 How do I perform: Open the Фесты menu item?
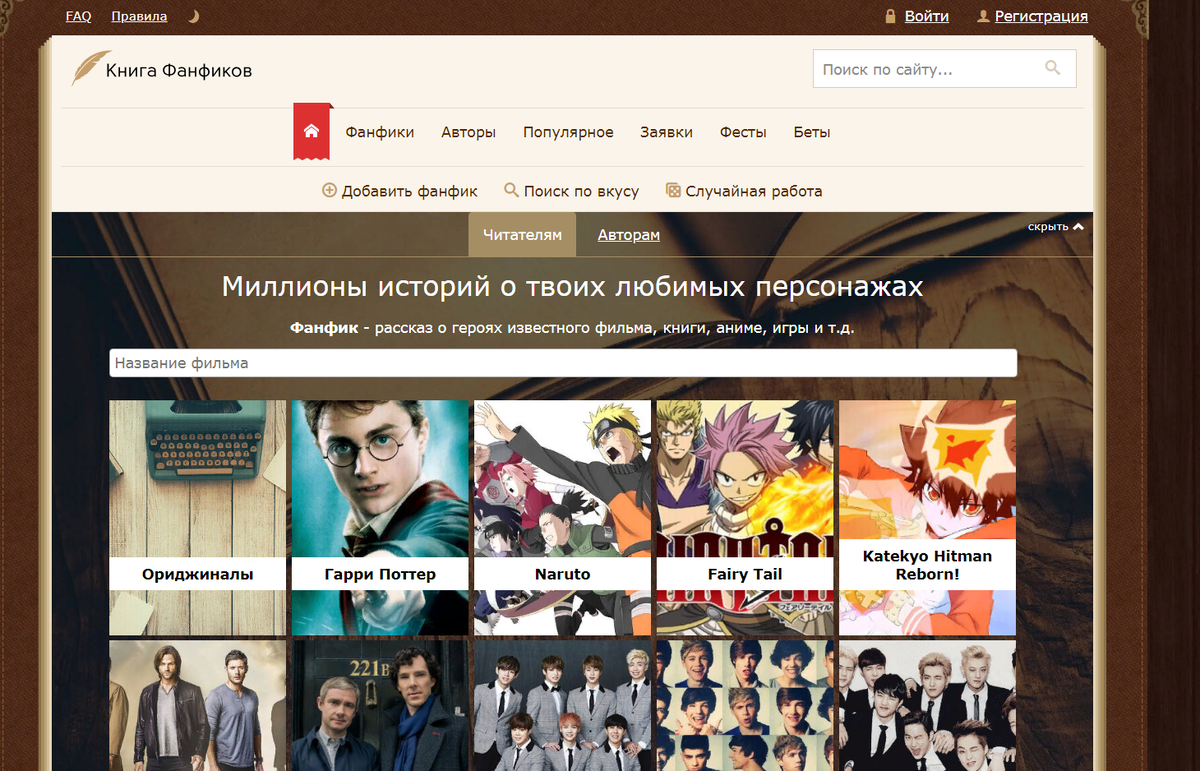point(743,132)
